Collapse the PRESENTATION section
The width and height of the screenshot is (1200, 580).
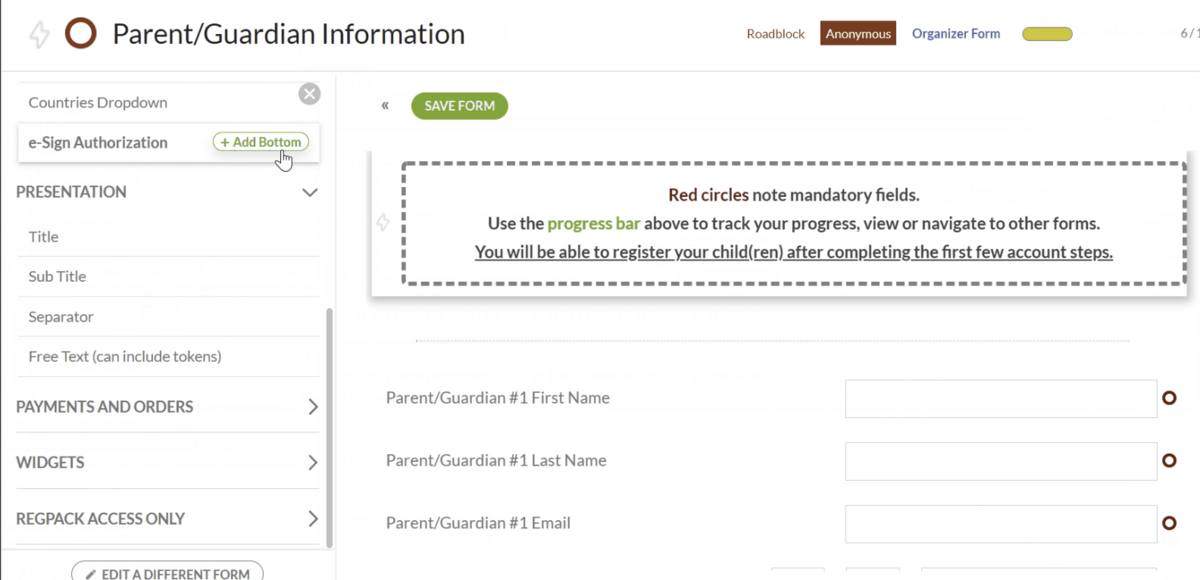point(310,192)
